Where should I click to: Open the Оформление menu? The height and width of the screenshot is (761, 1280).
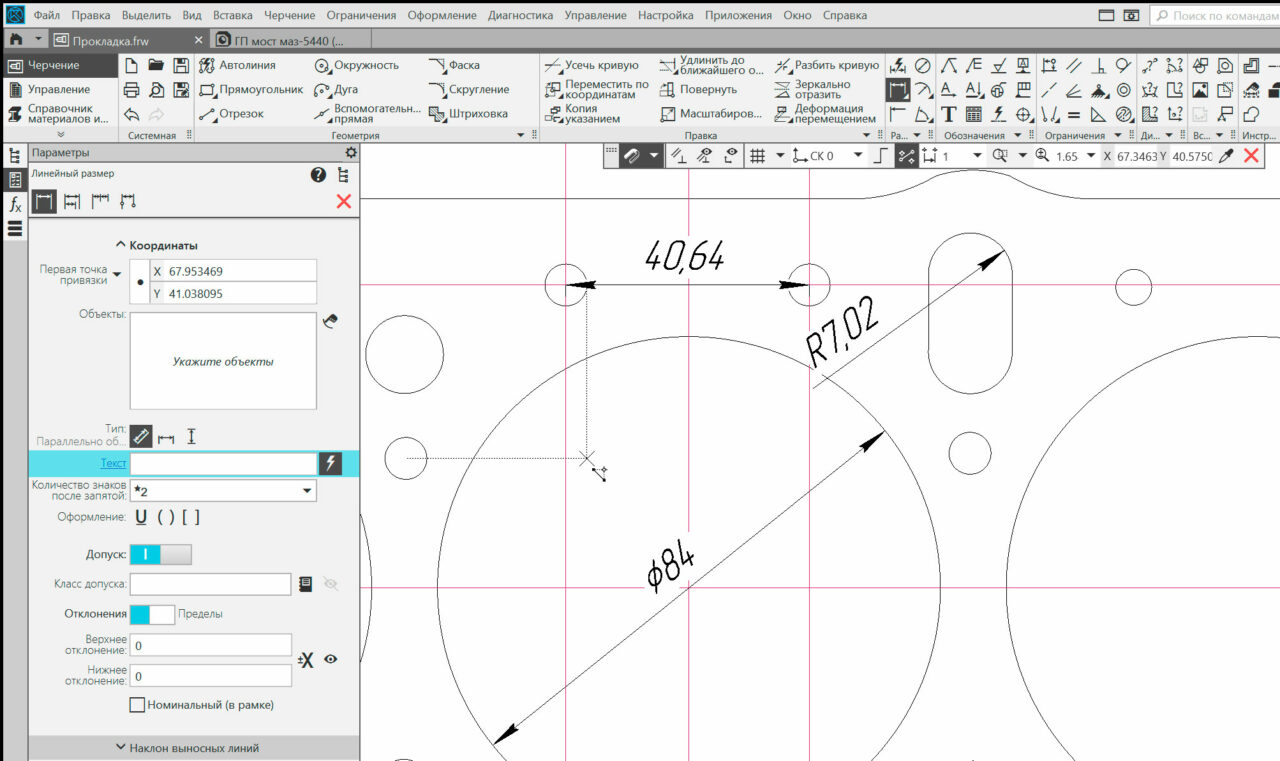click(x=441, y=16)
